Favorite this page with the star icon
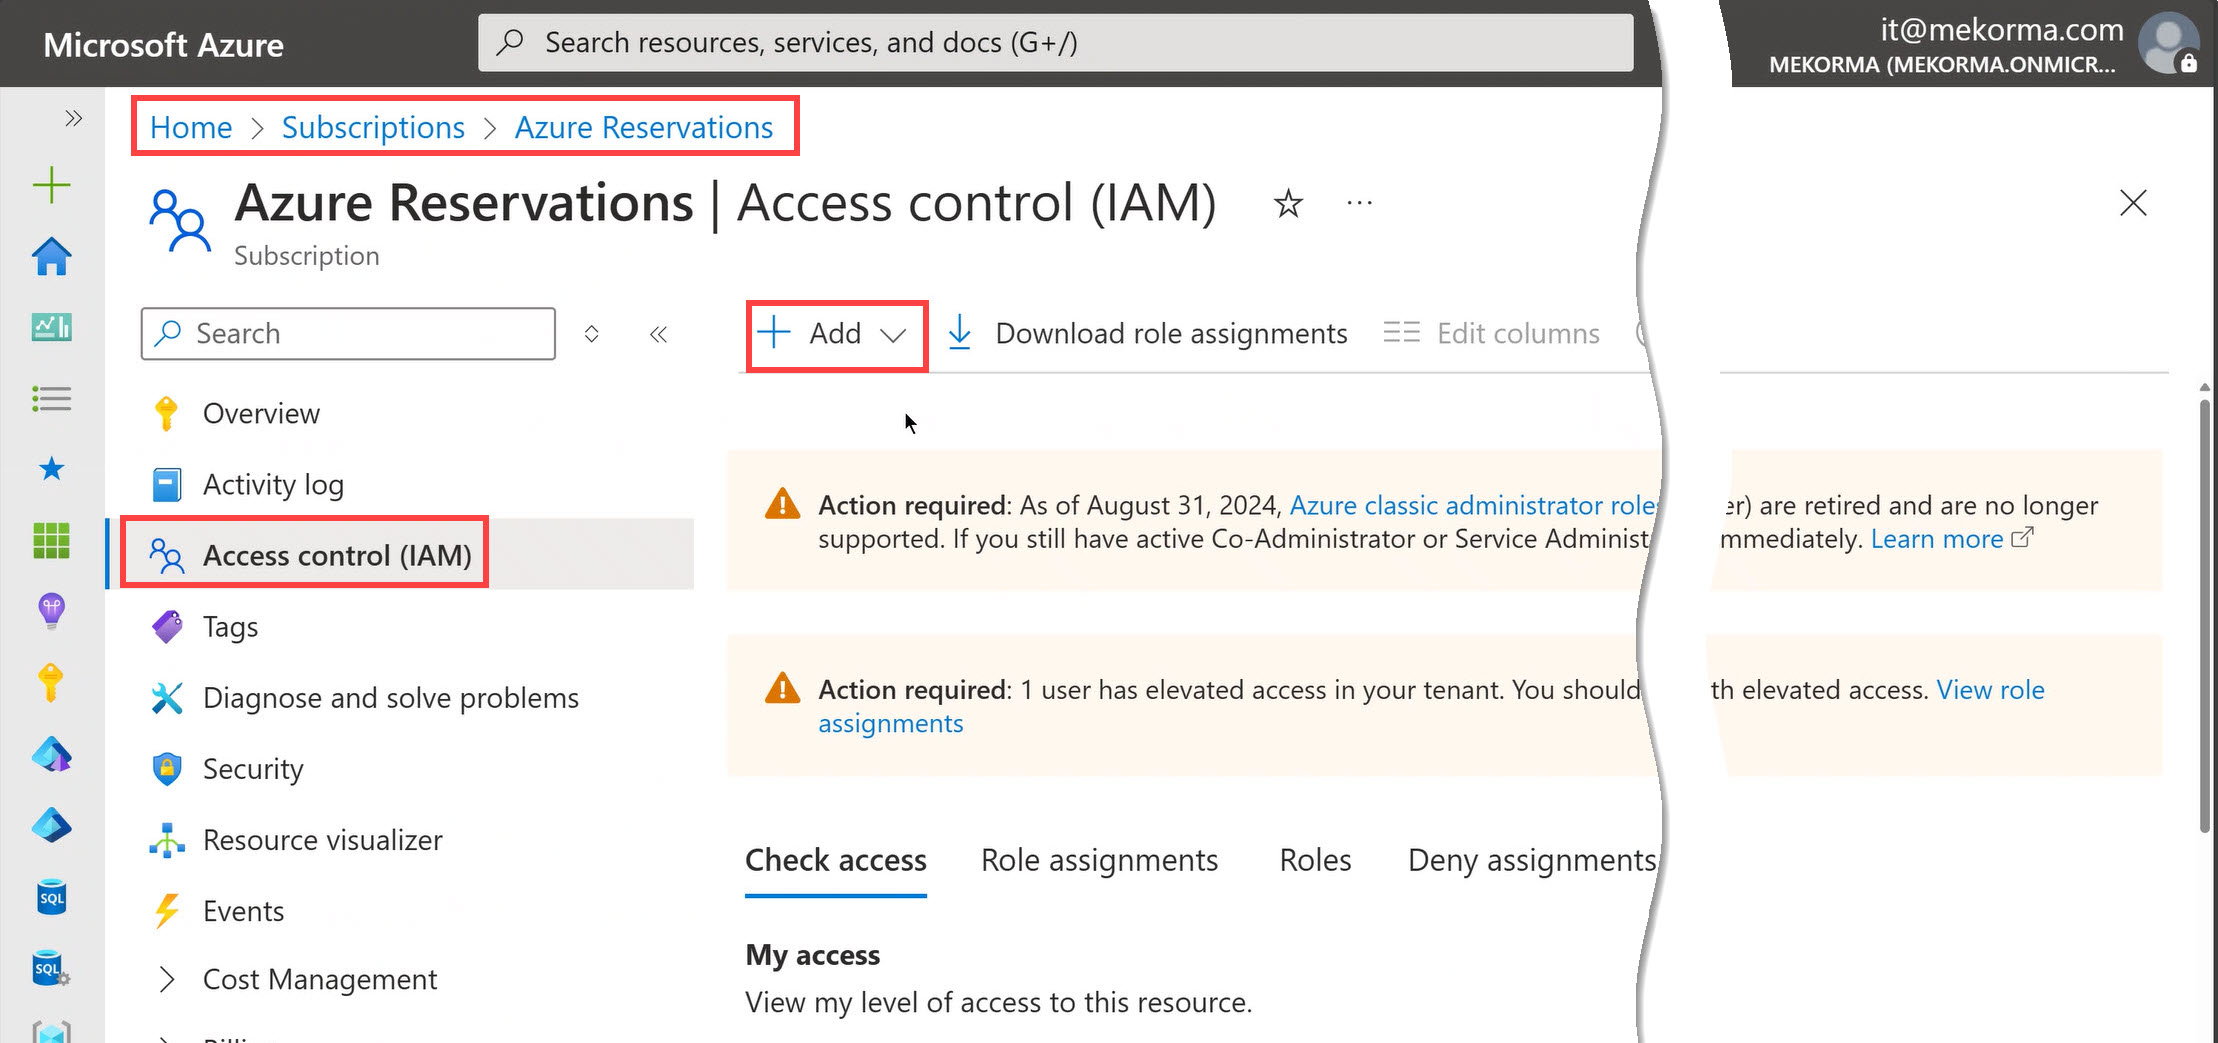Image resolution: width=2218 pixels, height=1043 pixels. [x=1288, y=204]
